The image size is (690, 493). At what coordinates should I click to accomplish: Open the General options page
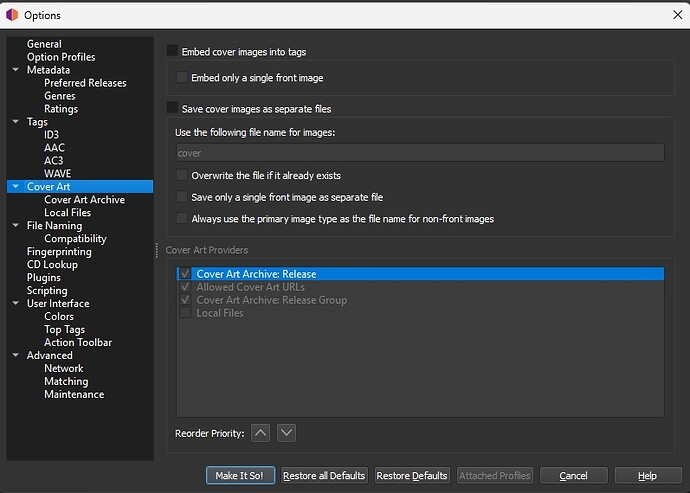coord(44,44)
